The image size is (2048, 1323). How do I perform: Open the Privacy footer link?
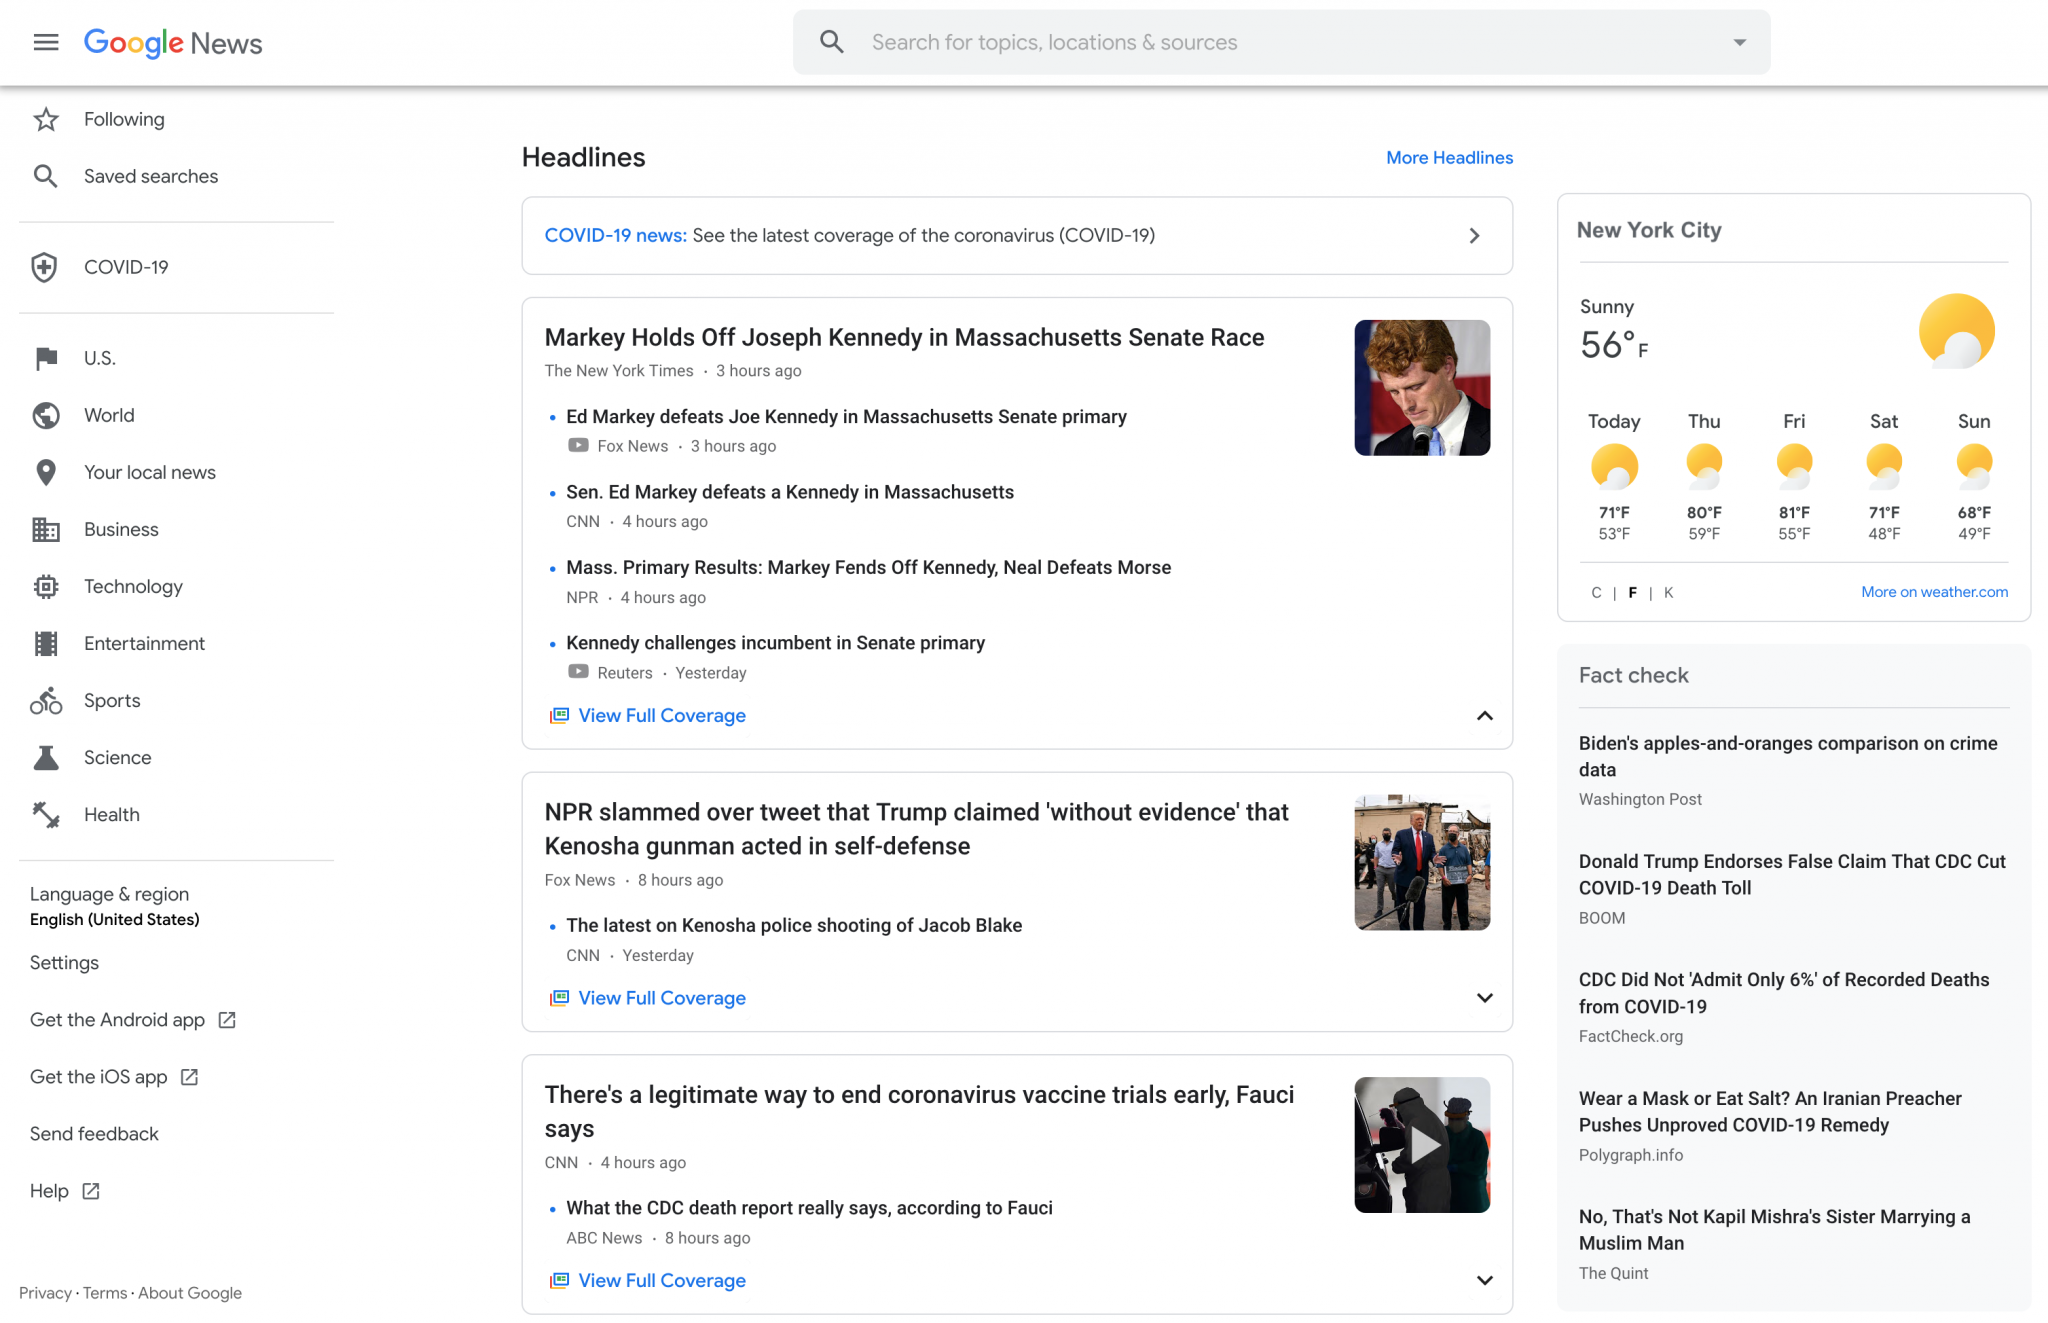[45, 1292]
